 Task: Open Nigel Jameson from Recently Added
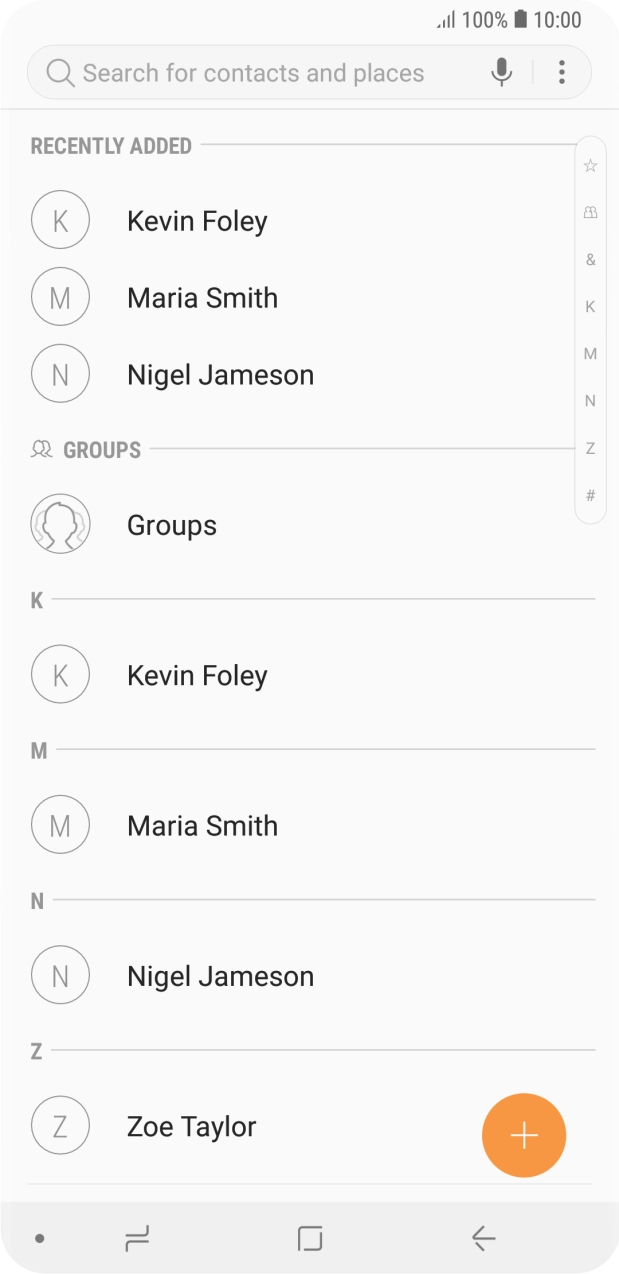220,375
